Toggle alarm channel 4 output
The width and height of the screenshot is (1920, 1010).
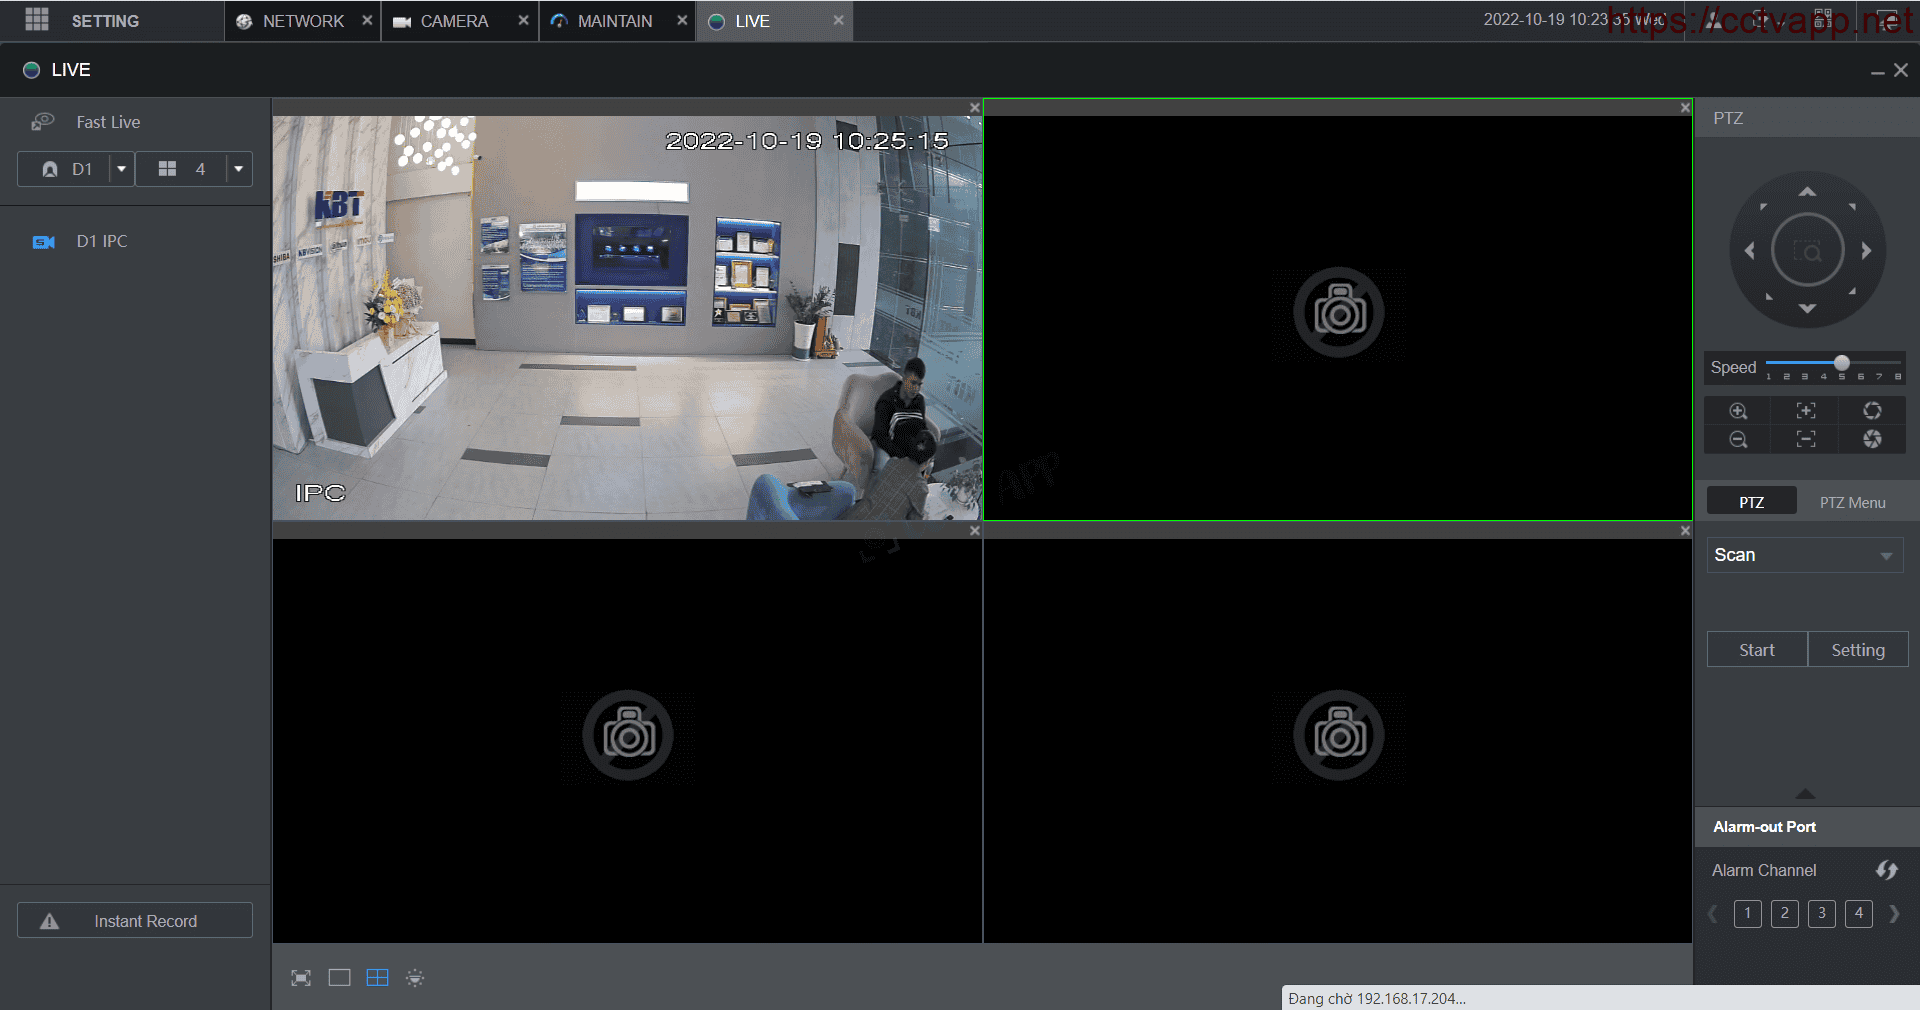coord(1858,913)
